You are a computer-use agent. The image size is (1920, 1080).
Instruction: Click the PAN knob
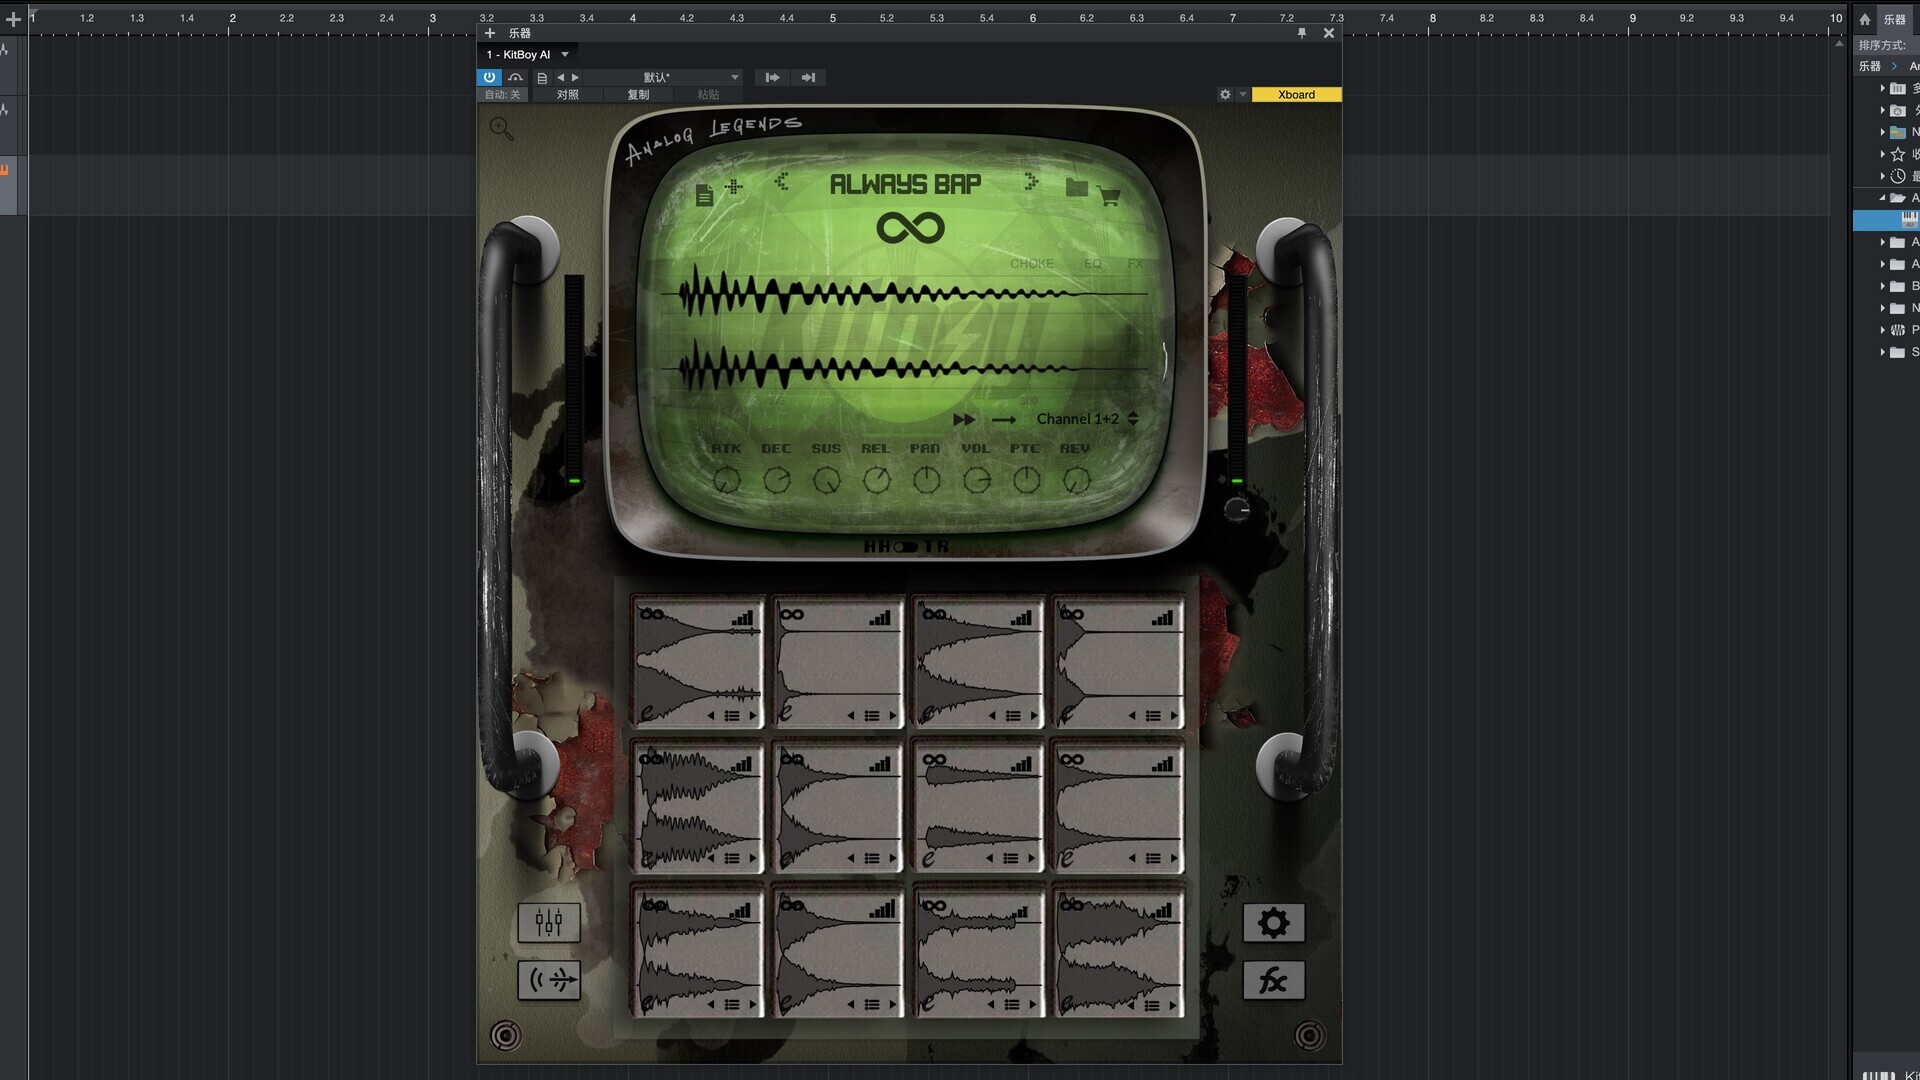[927, 481]
